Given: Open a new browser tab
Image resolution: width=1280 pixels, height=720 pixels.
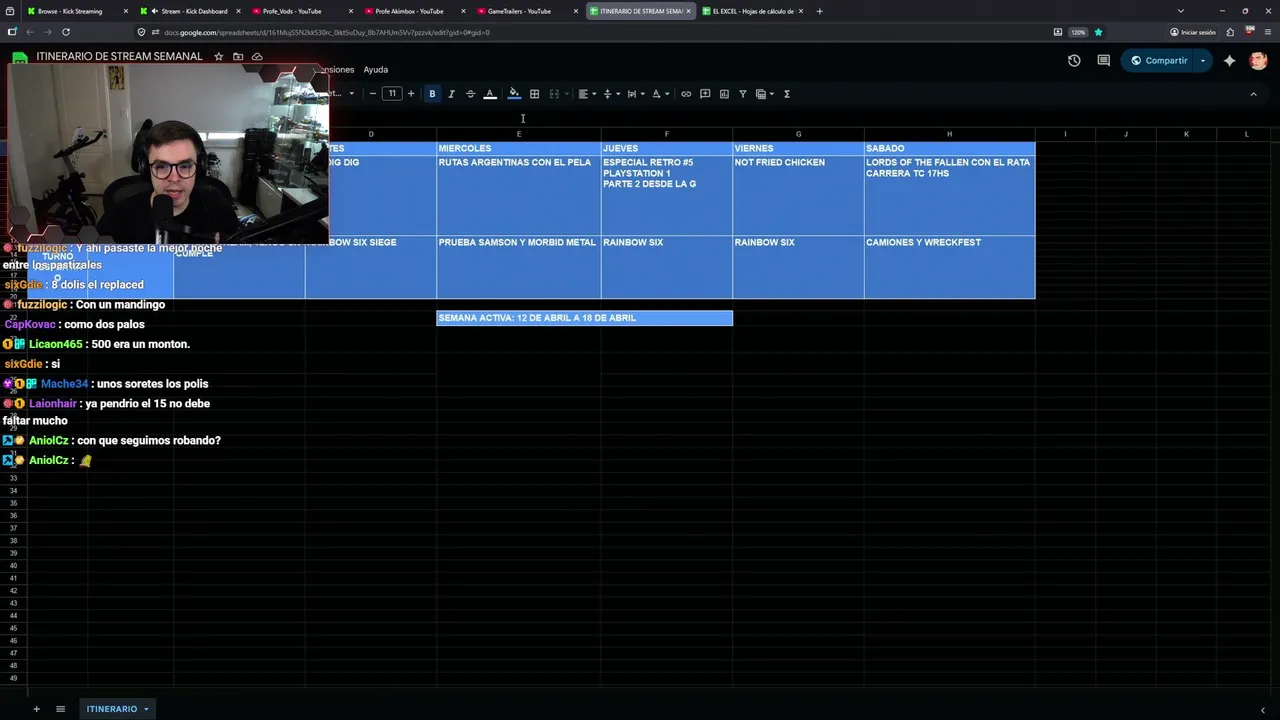Looking at the screenshot, I should (x=819, y=11).
